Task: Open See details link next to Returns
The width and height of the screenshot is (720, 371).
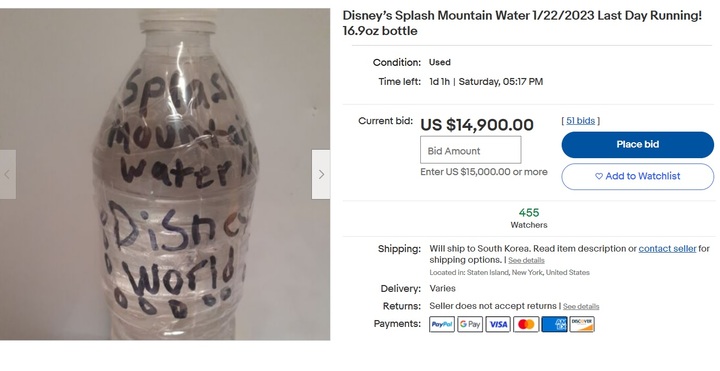Action: coord(581,306)
